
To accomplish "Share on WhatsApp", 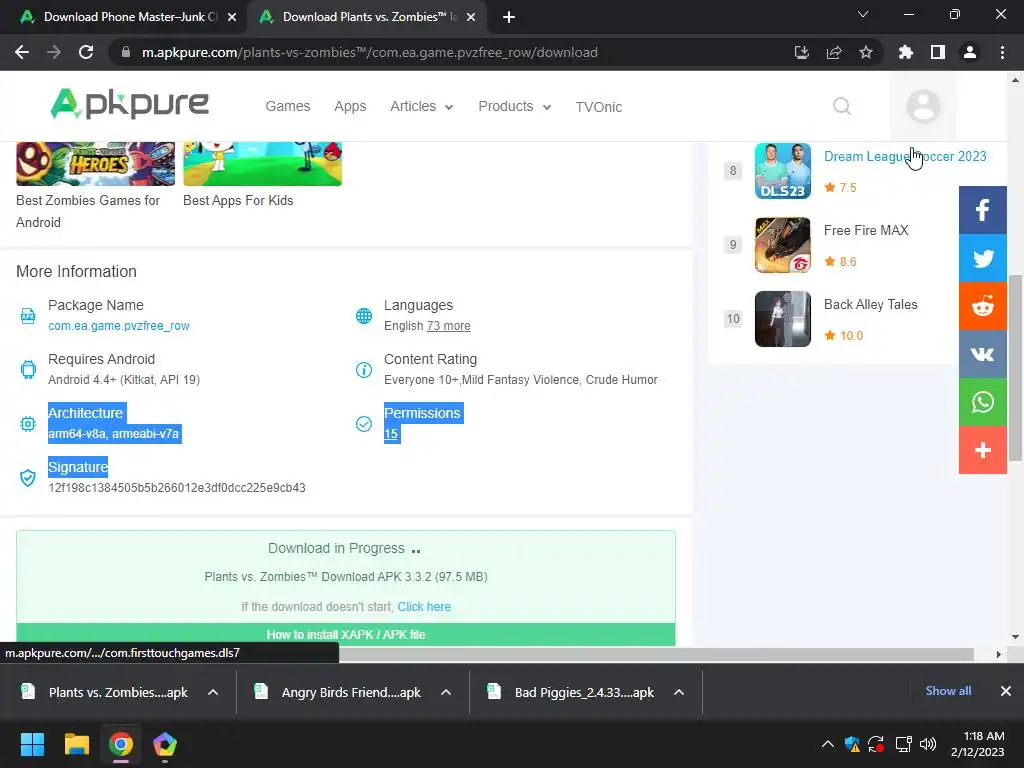I will point(982,402).
